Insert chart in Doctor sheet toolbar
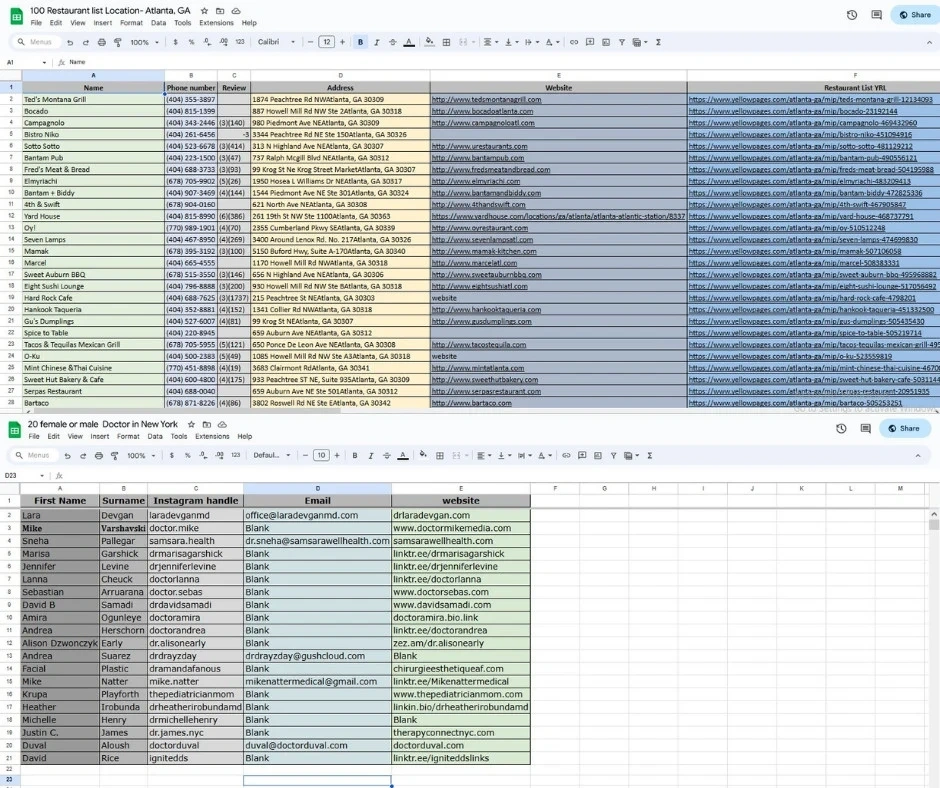This screenshot has width=940, height=788. [598, 456]
